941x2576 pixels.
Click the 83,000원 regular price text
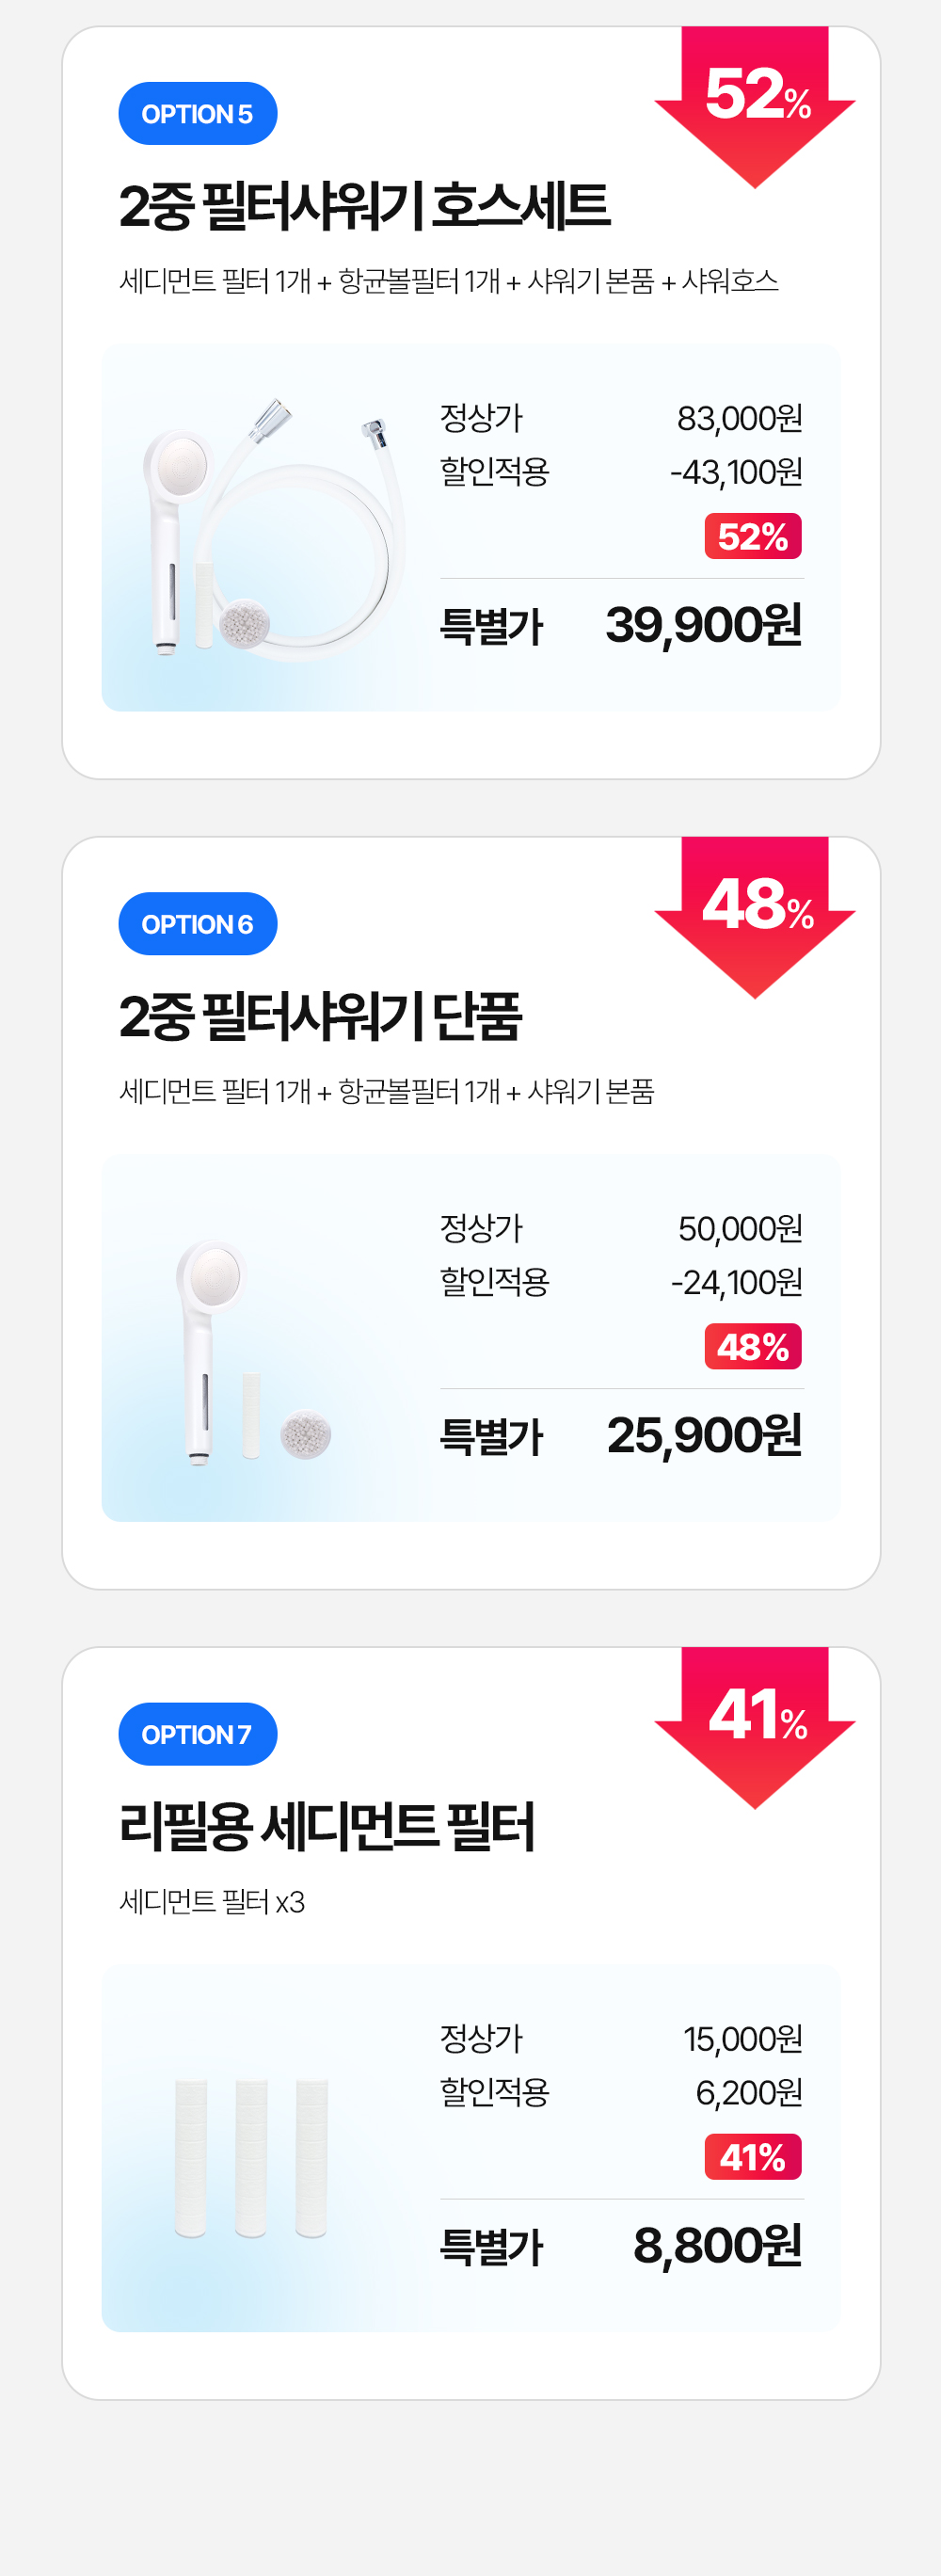click(x=740, y=418)
